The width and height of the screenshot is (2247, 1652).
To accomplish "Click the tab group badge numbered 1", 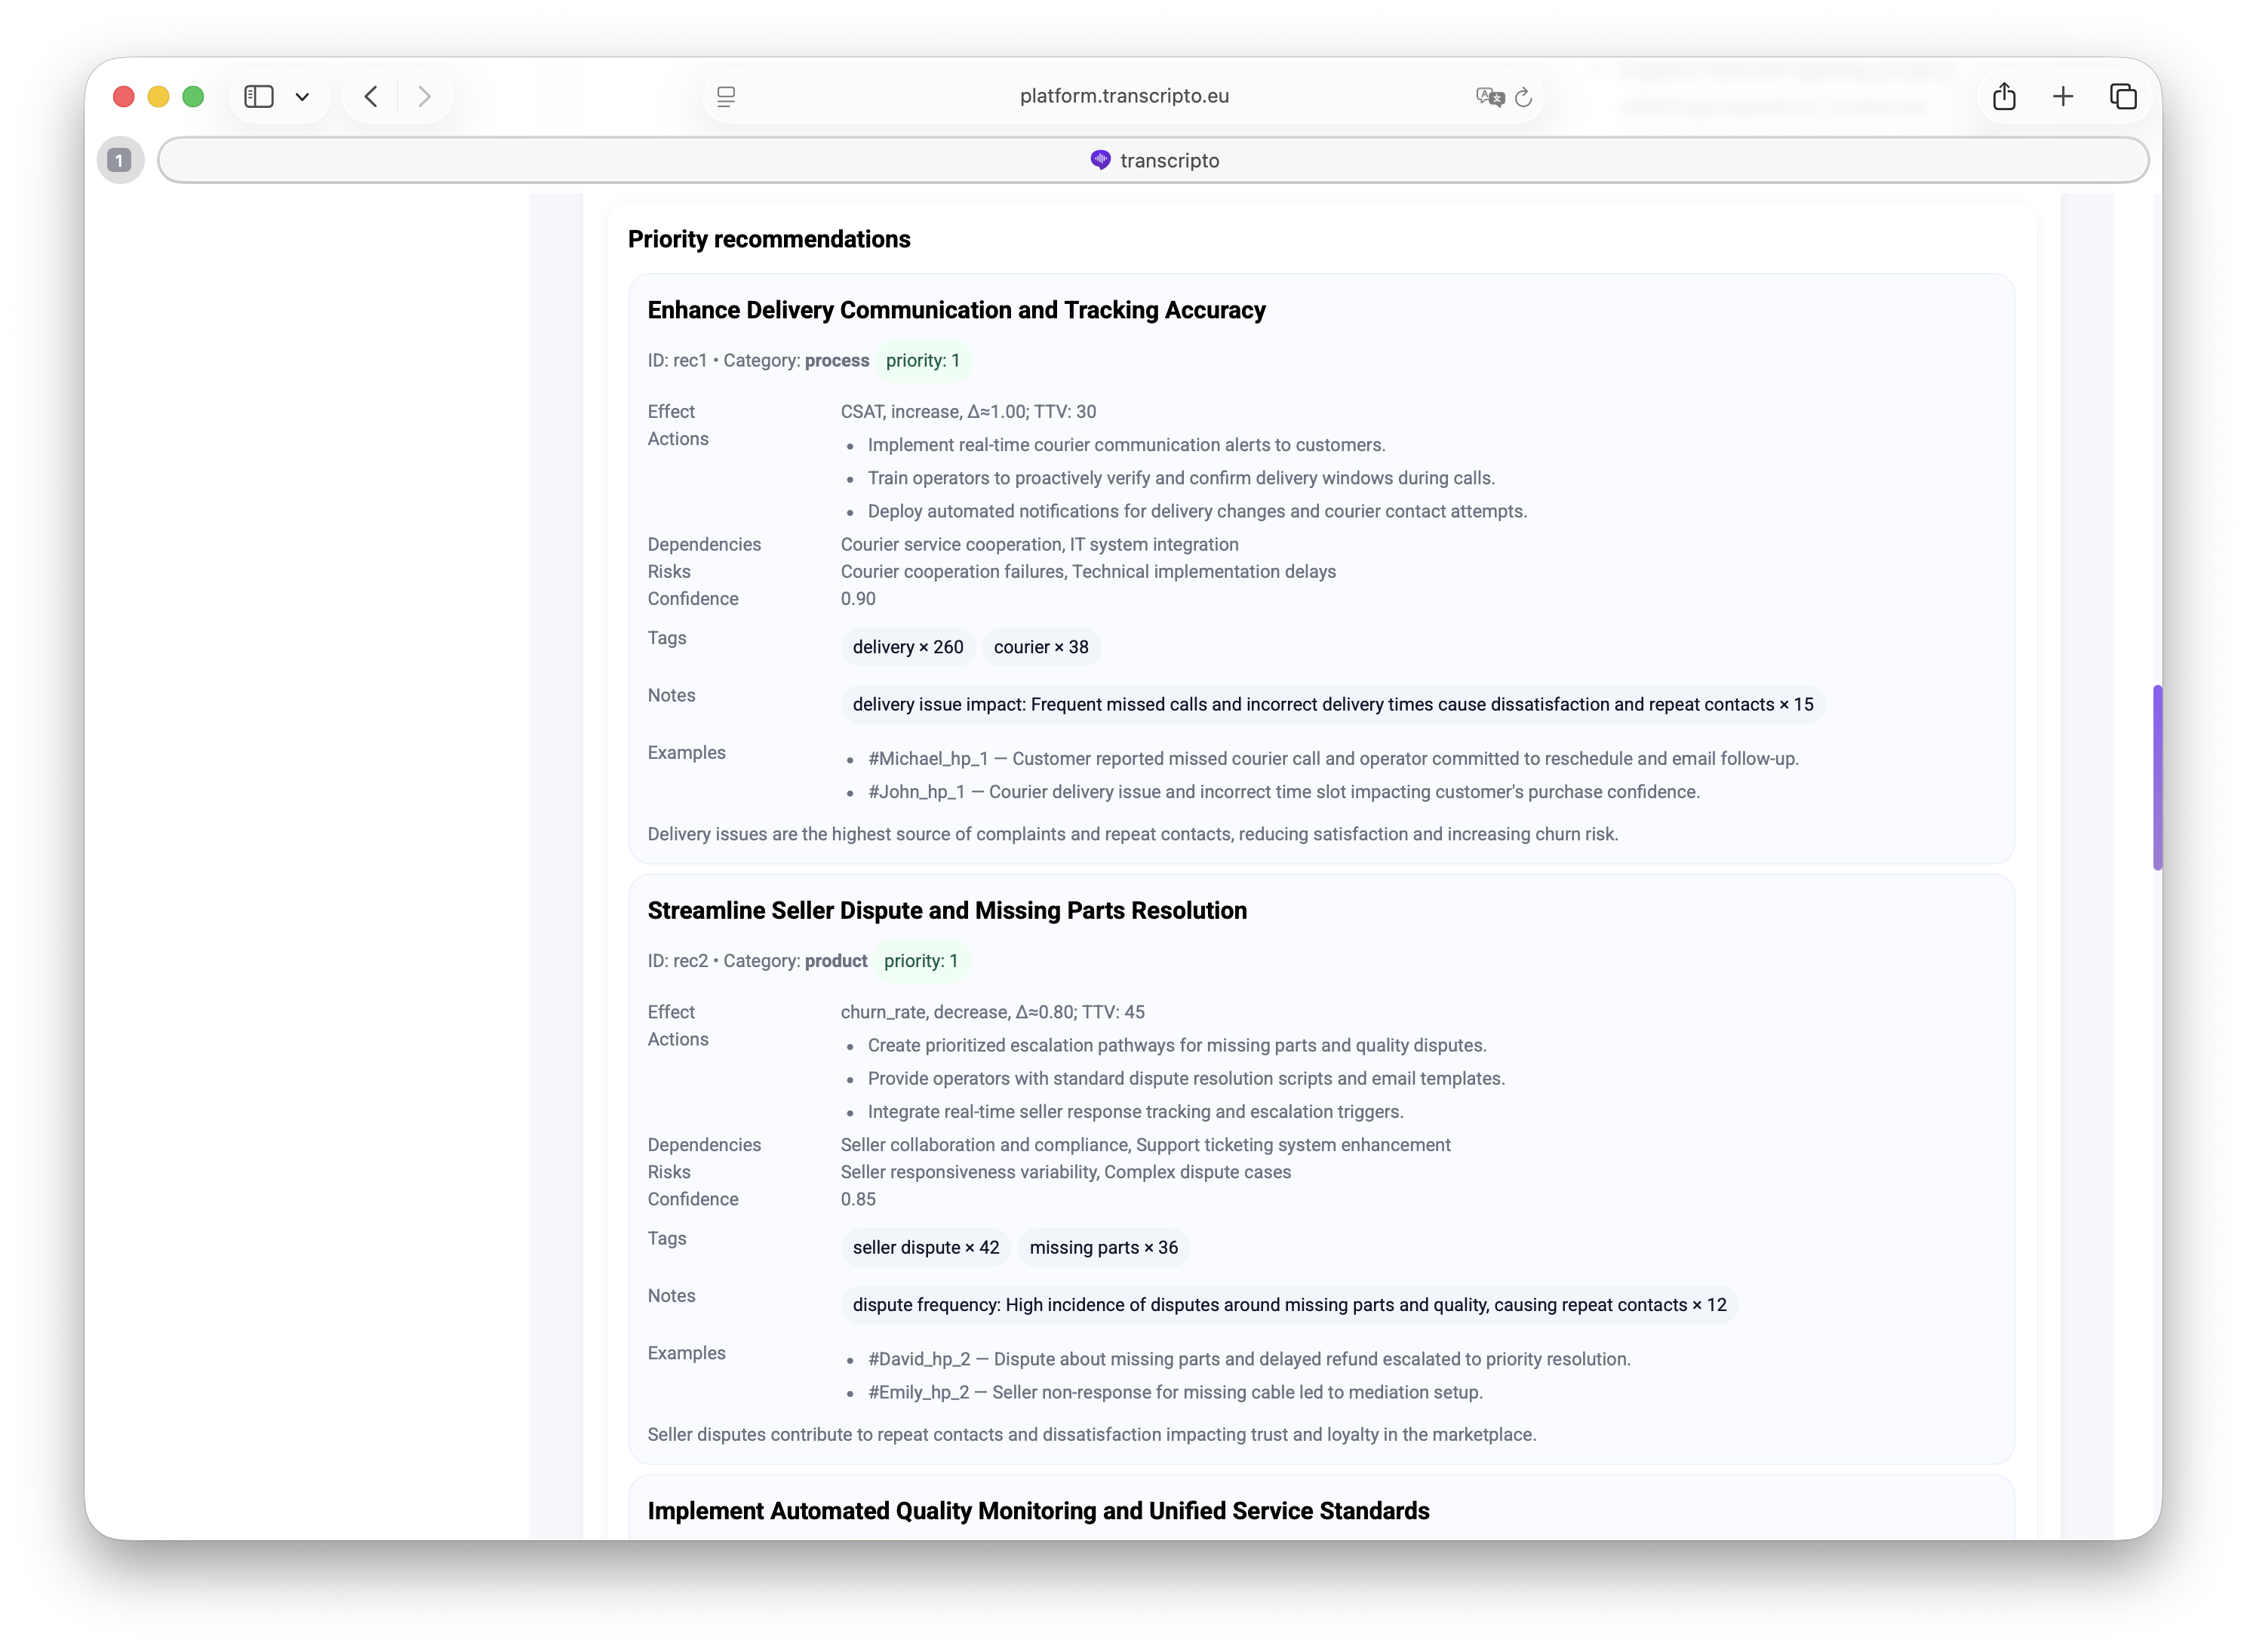I will pyautogui.click(x=120, y=160).
